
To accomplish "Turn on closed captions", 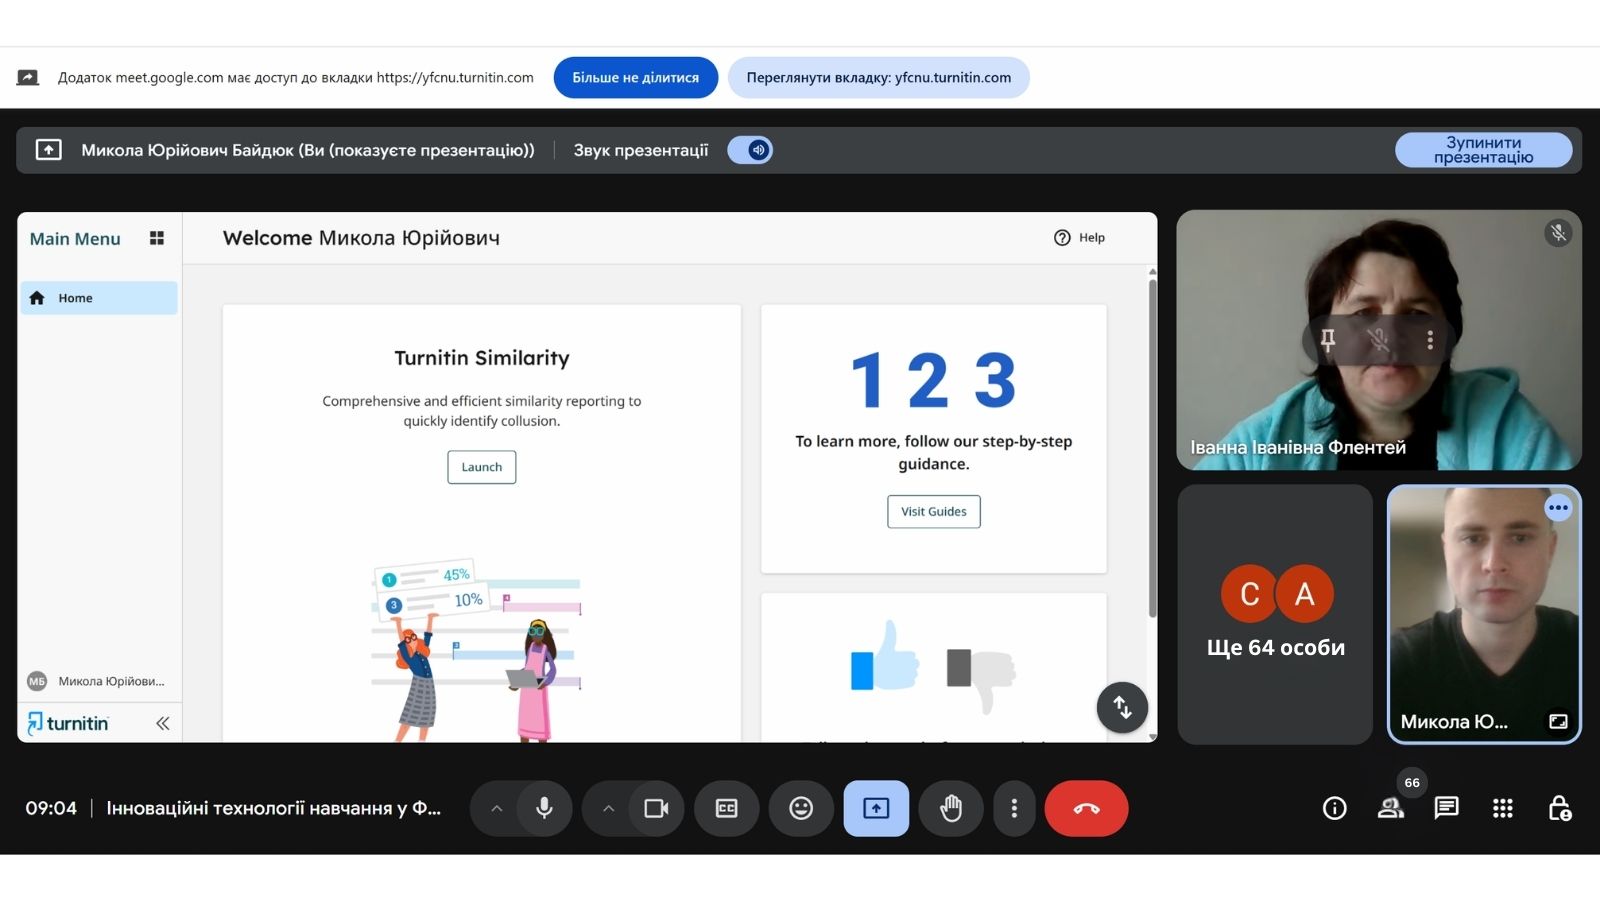I will pos(727,808).
